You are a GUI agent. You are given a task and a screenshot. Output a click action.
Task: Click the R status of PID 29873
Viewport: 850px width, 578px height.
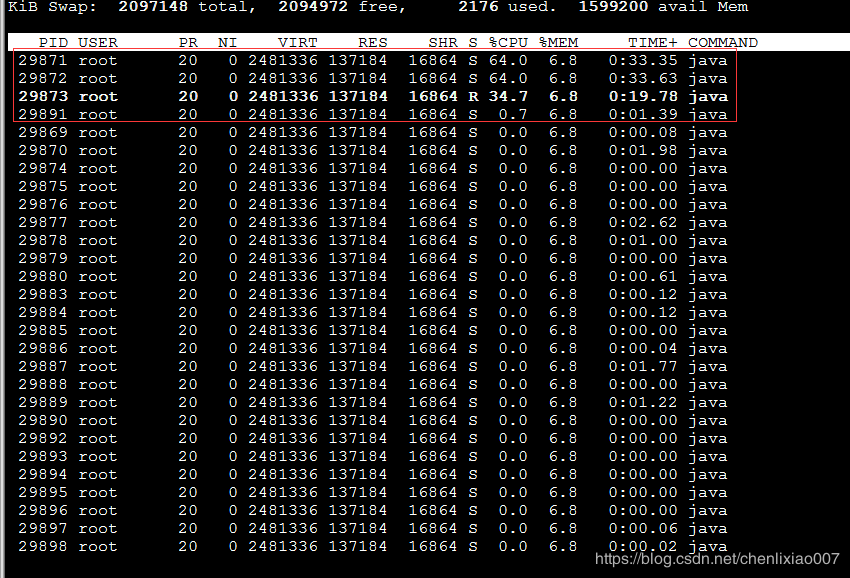tap(473, 96)
